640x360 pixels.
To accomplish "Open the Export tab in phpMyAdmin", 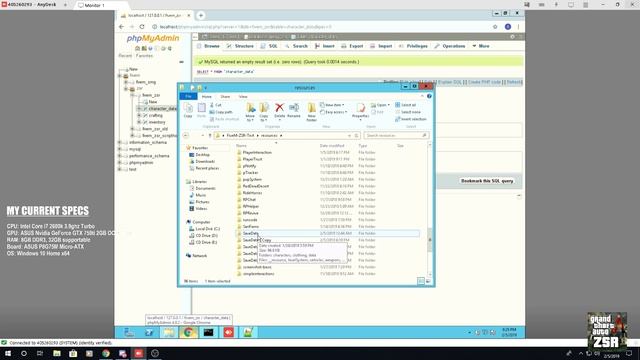I will point(352,46).
